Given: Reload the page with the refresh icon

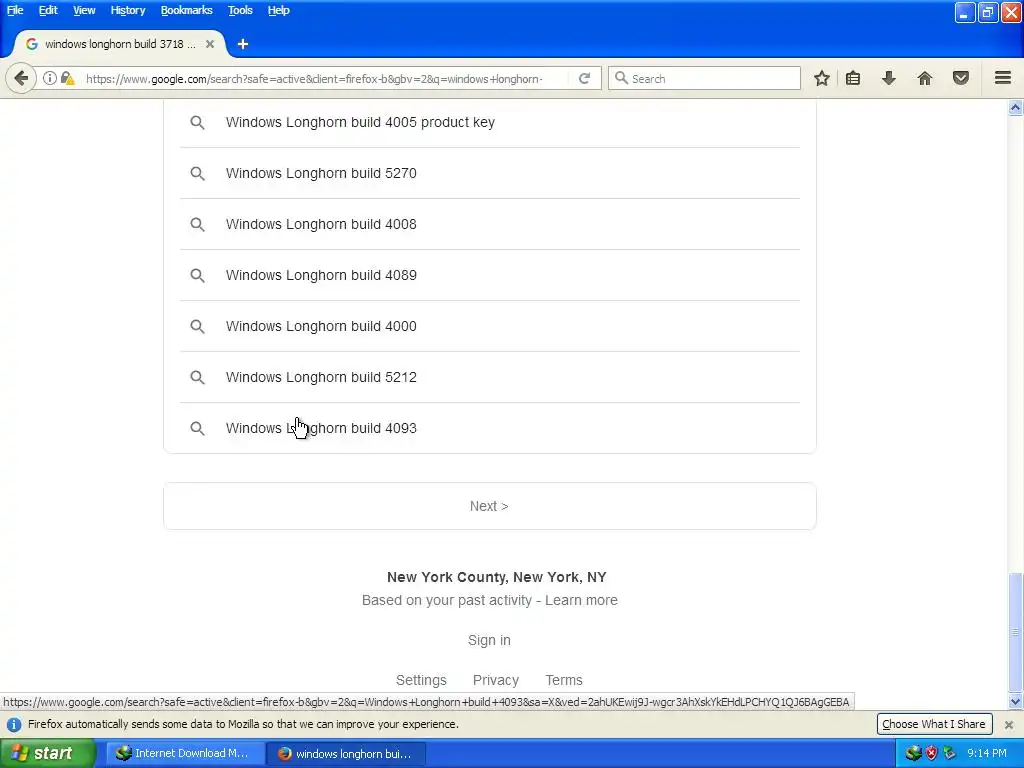Looking at the screenshot, I should 584,78.
